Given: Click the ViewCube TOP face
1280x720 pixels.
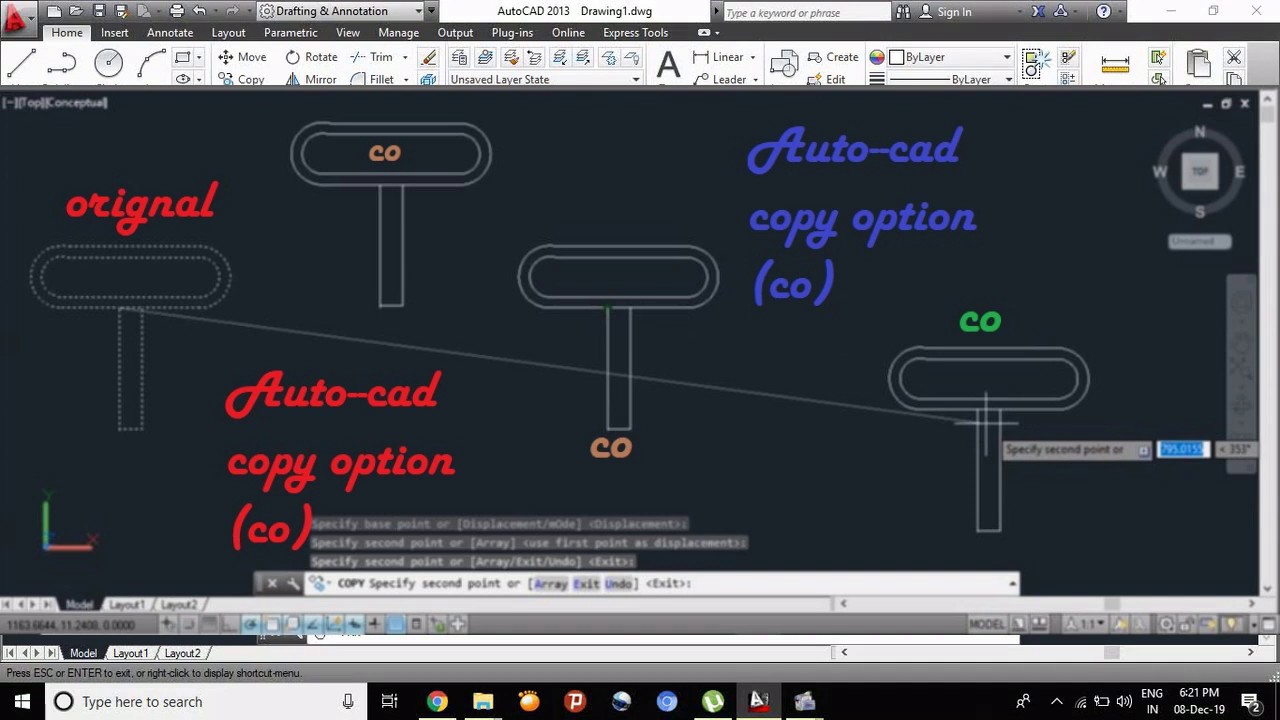Looking at the screenshot, I should click(x=1200, y=171).
